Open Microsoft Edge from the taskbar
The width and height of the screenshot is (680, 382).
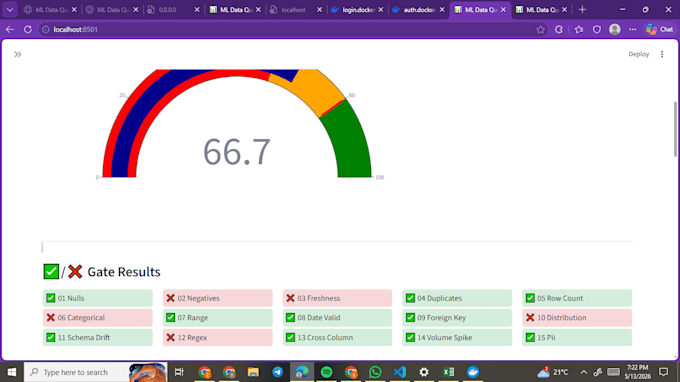302,372
